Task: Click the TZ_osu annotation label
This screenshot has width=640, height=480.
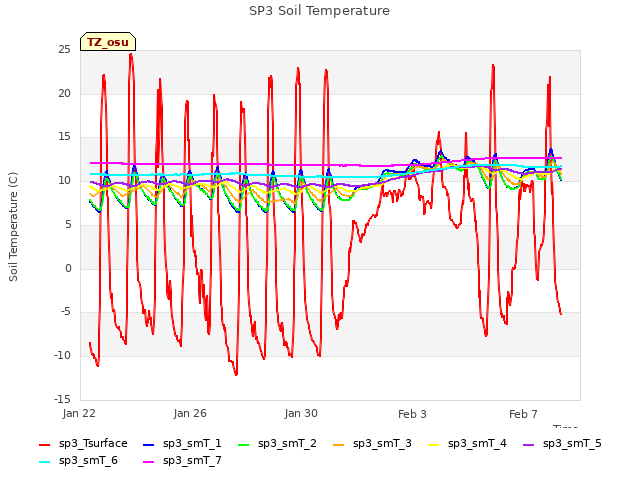Action: pos(108,42)
